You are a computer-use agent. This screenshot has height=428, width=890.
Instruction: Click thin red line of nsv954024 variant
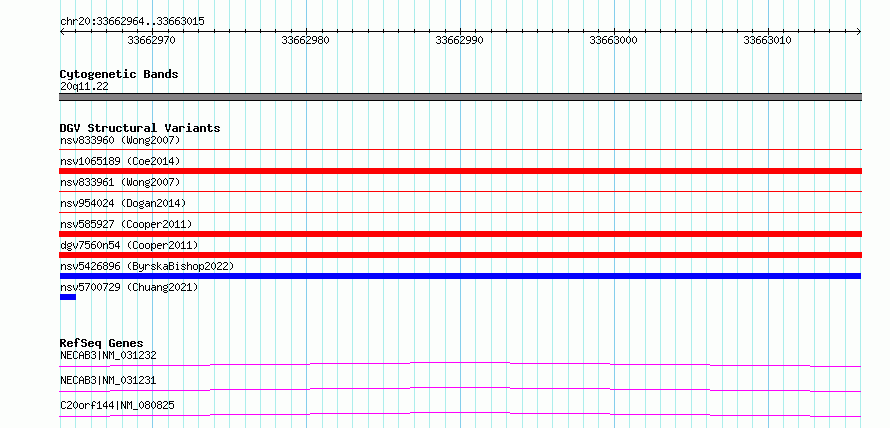click(460, 213)
